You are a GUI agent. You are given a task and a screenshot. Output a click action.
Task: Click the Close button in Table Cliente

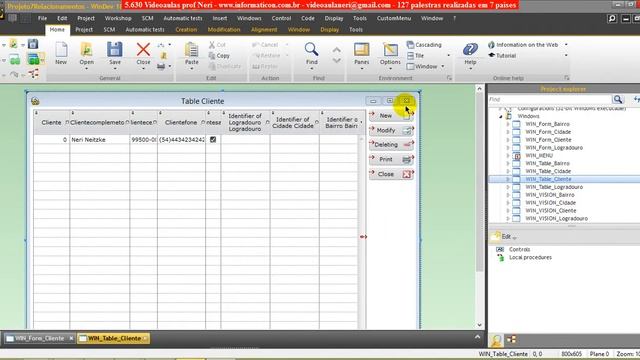(391, 174)
